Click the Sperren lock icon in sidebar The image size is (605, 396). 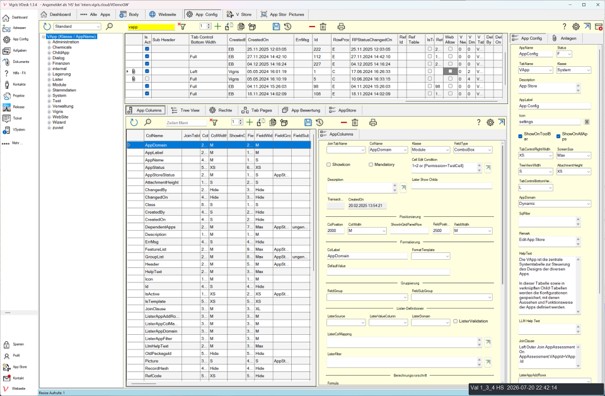coord(6,344)
